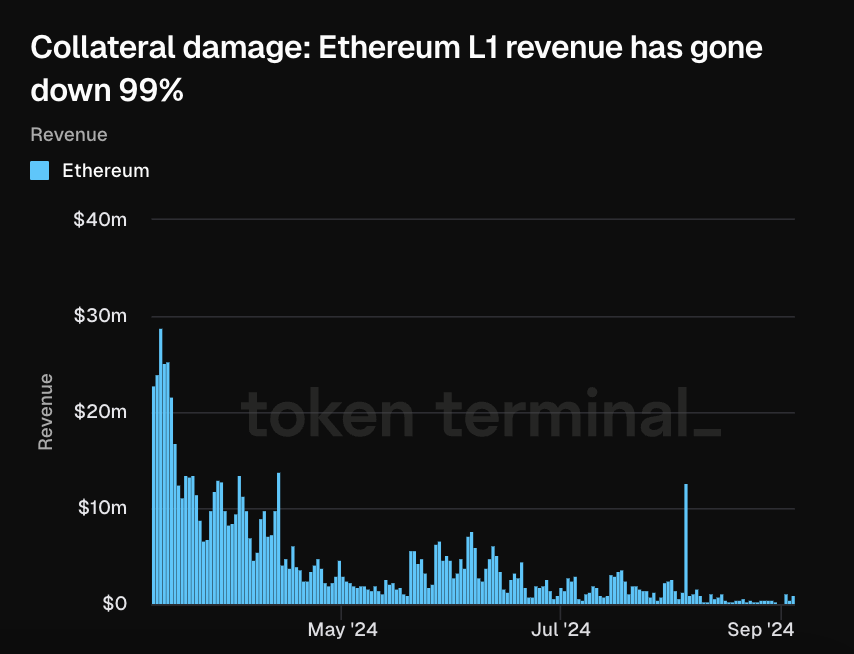Click the last bar at right edge
854x654 pixels.
pyautogui.click(x=793, y=600)
